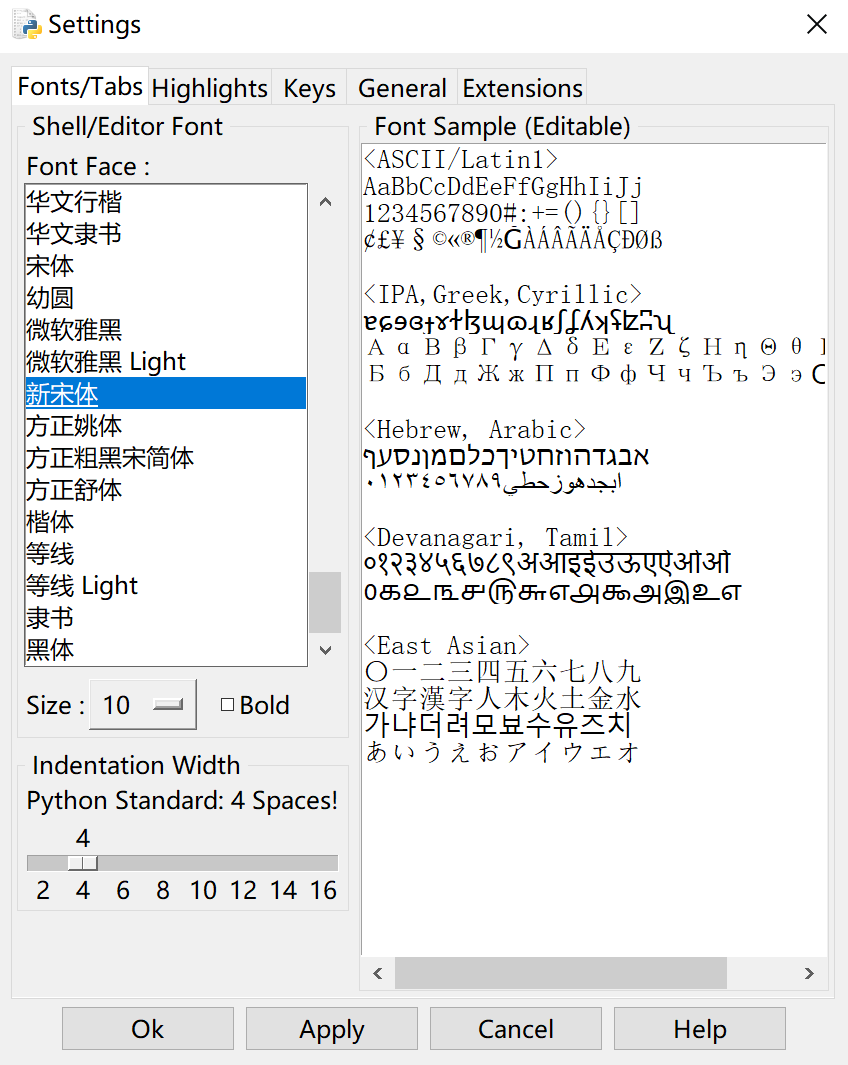Select 等线 font face
This screenshot has height=1065, width=848.
166,554
